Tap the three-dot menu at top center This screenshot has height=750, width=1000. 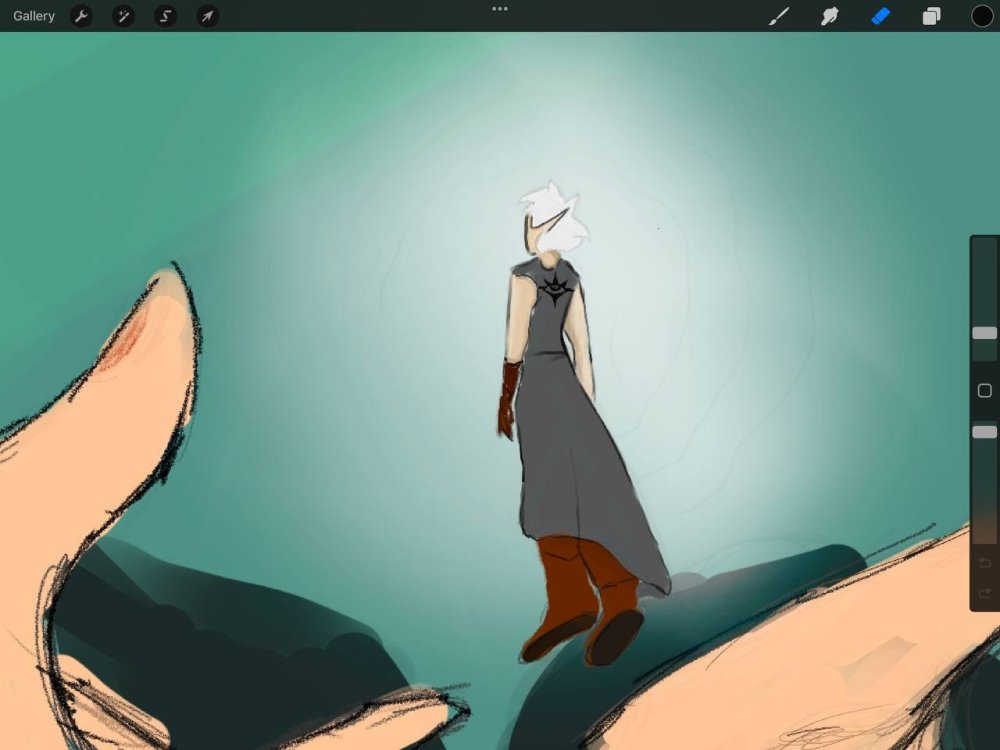(x=500, y=9)
